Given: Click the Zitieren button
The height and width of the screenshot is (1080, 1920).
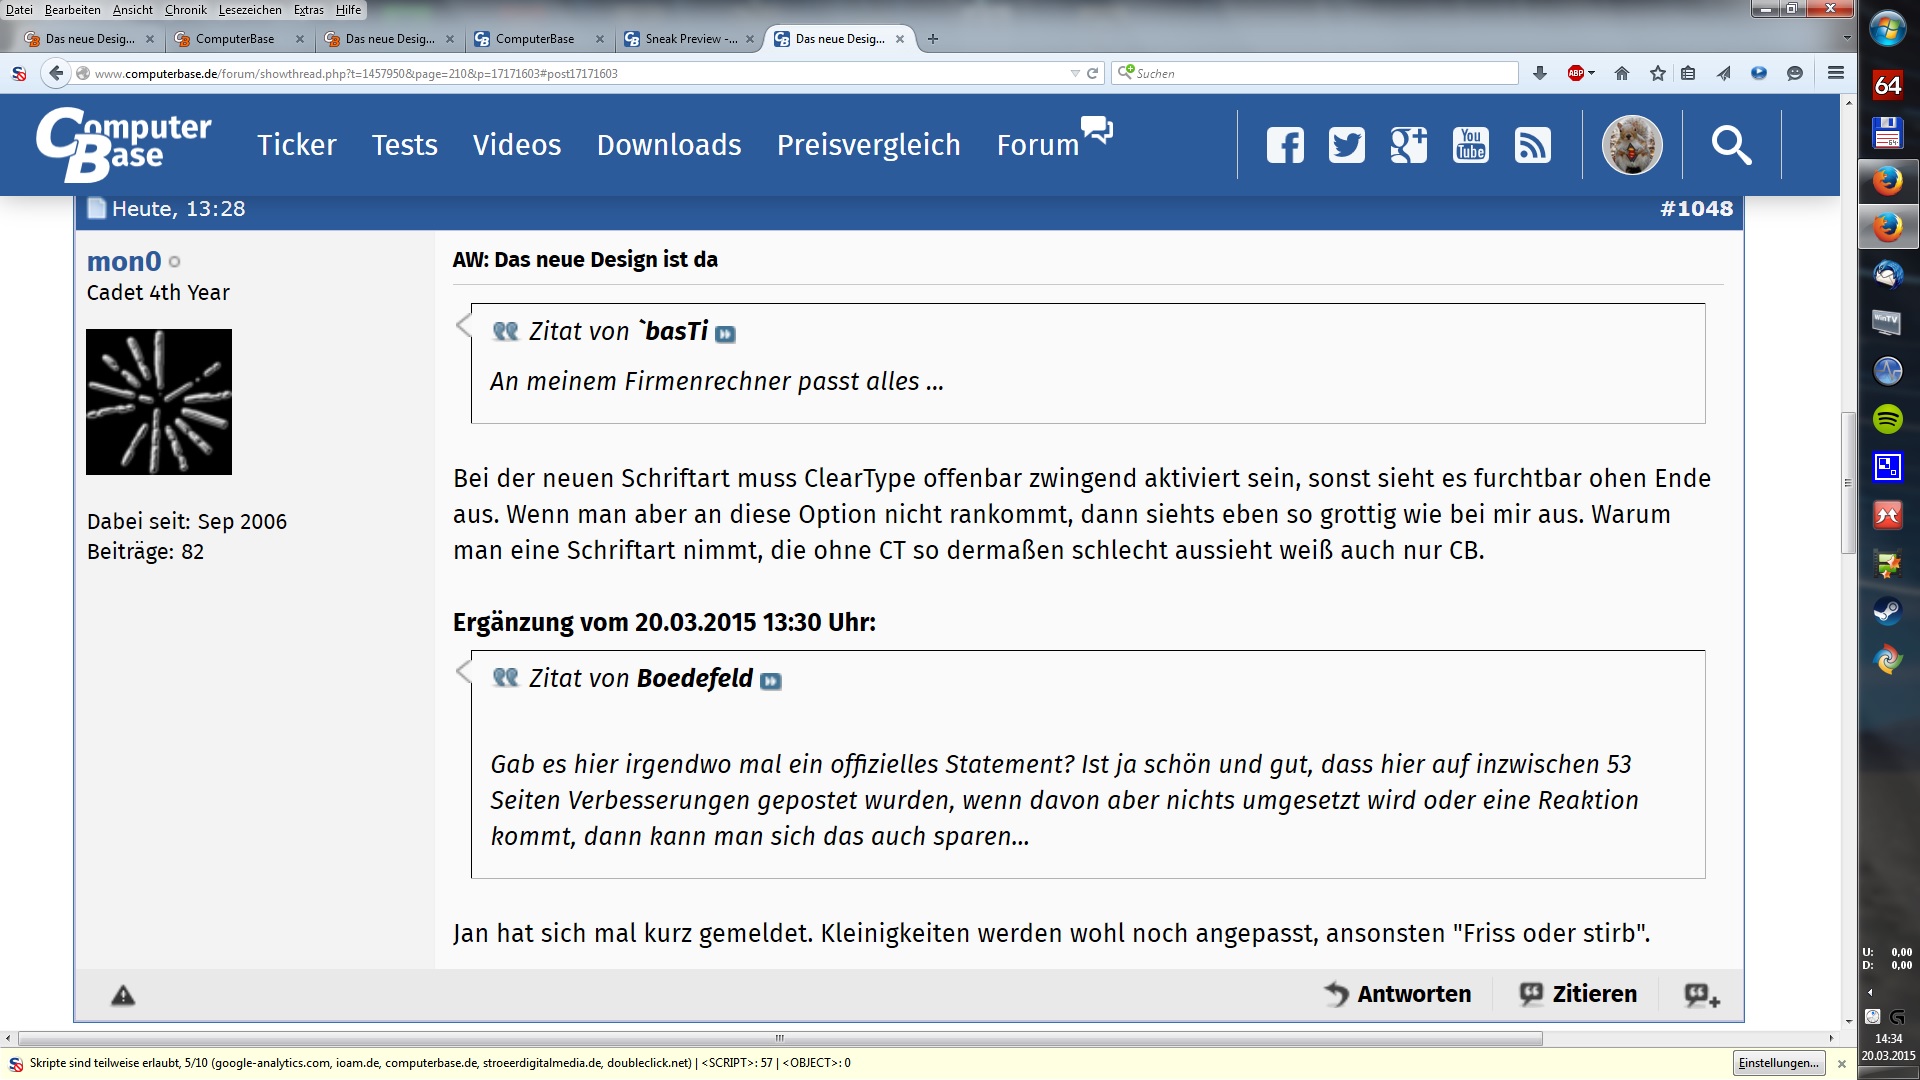Looking at the screenshot, I should [1578, 994].
